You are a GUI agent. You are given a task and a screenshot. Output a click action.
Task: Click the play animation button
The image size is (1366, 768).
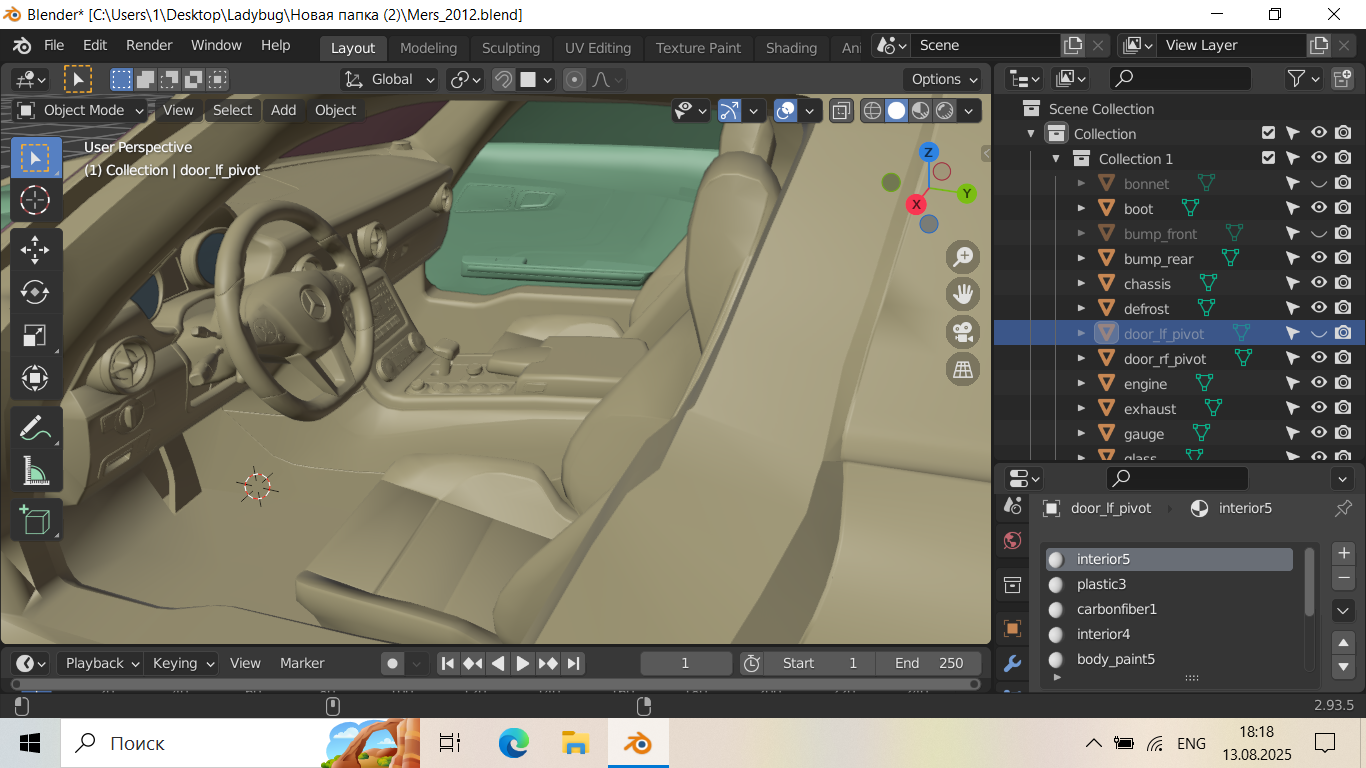[523, 663]
